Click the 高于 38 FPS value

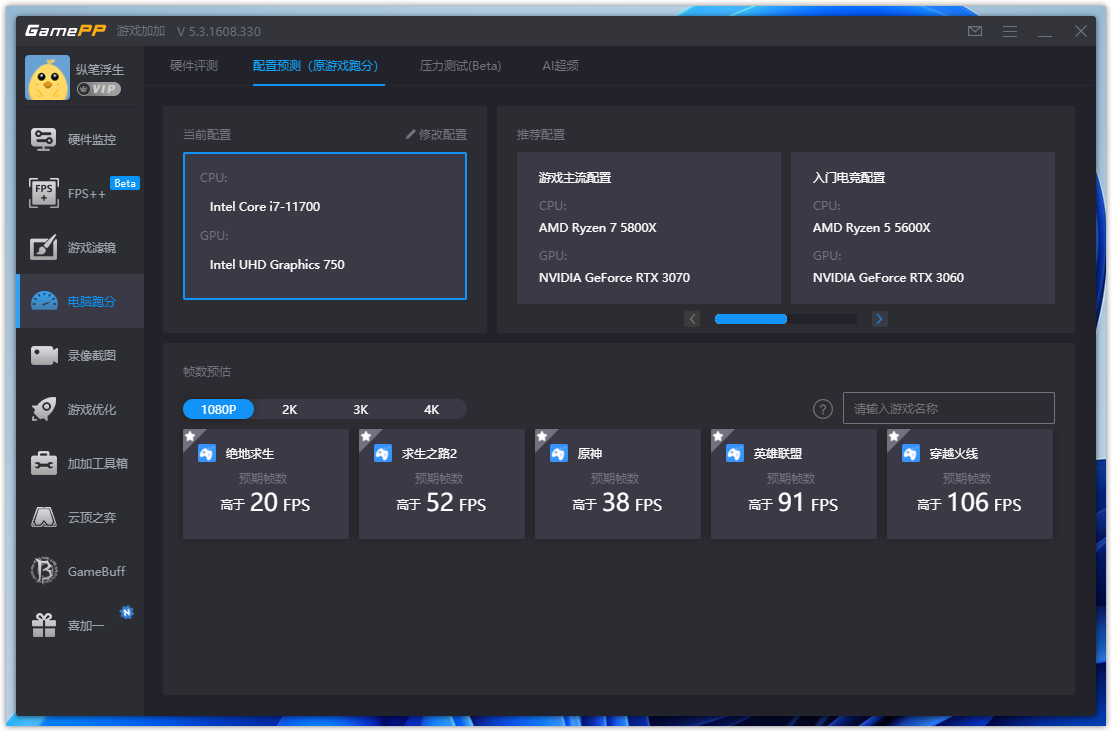[x=617, y=503]
